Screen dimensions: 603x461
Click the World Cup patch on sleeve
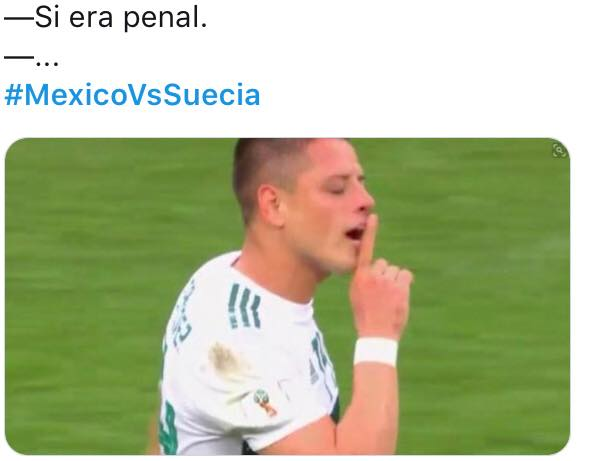click(265, 403)
